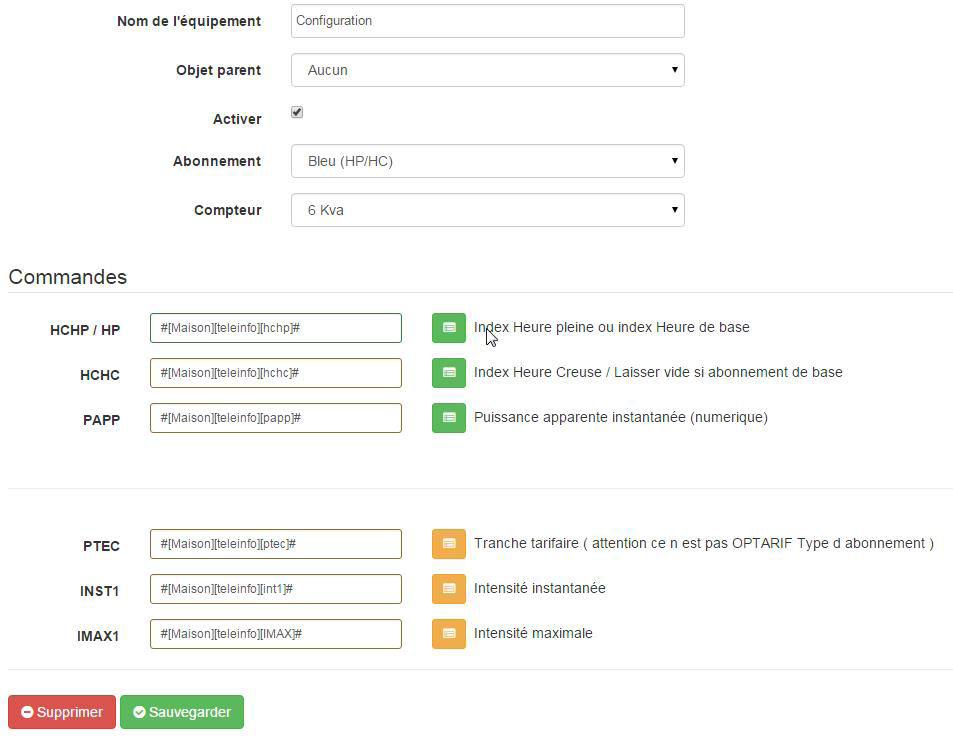953x751 pixels.
Task: Click the green list icon beside HCHP / HP
Action: point(448,328)
